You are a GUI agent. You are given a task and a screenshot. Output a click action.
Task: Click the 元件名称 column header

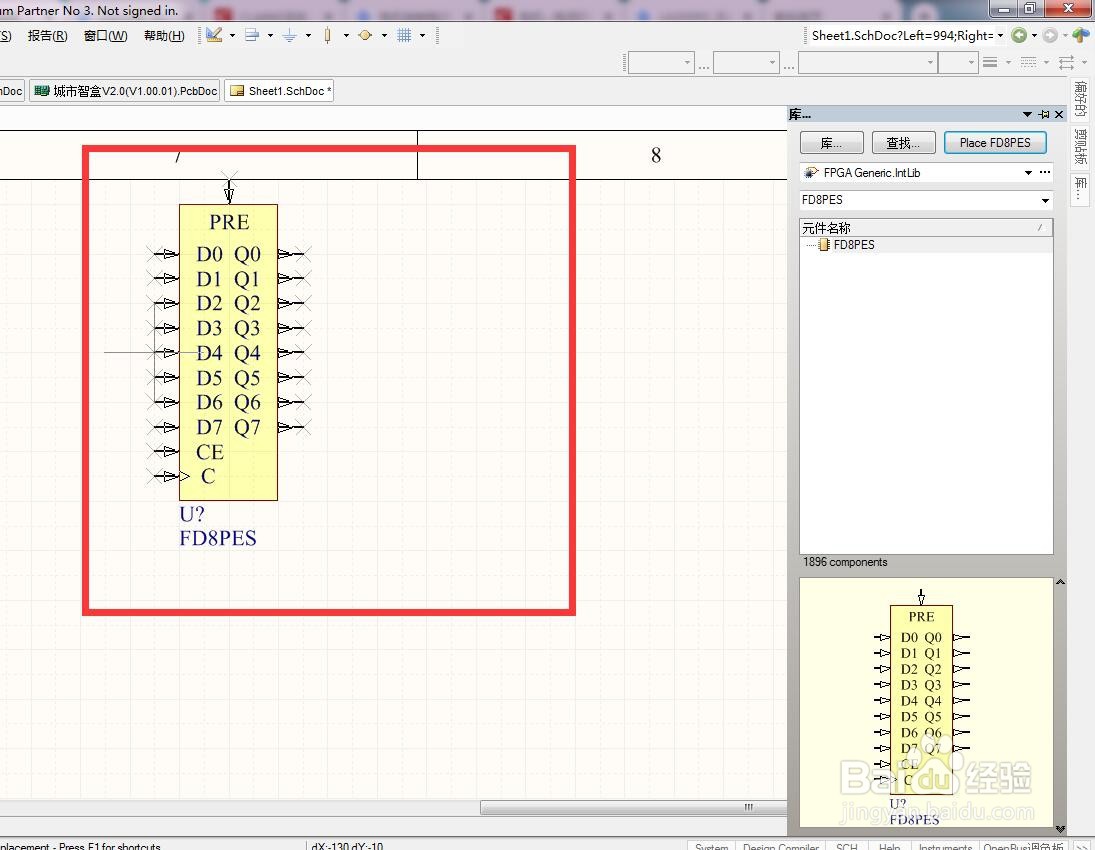pos(925,228)
